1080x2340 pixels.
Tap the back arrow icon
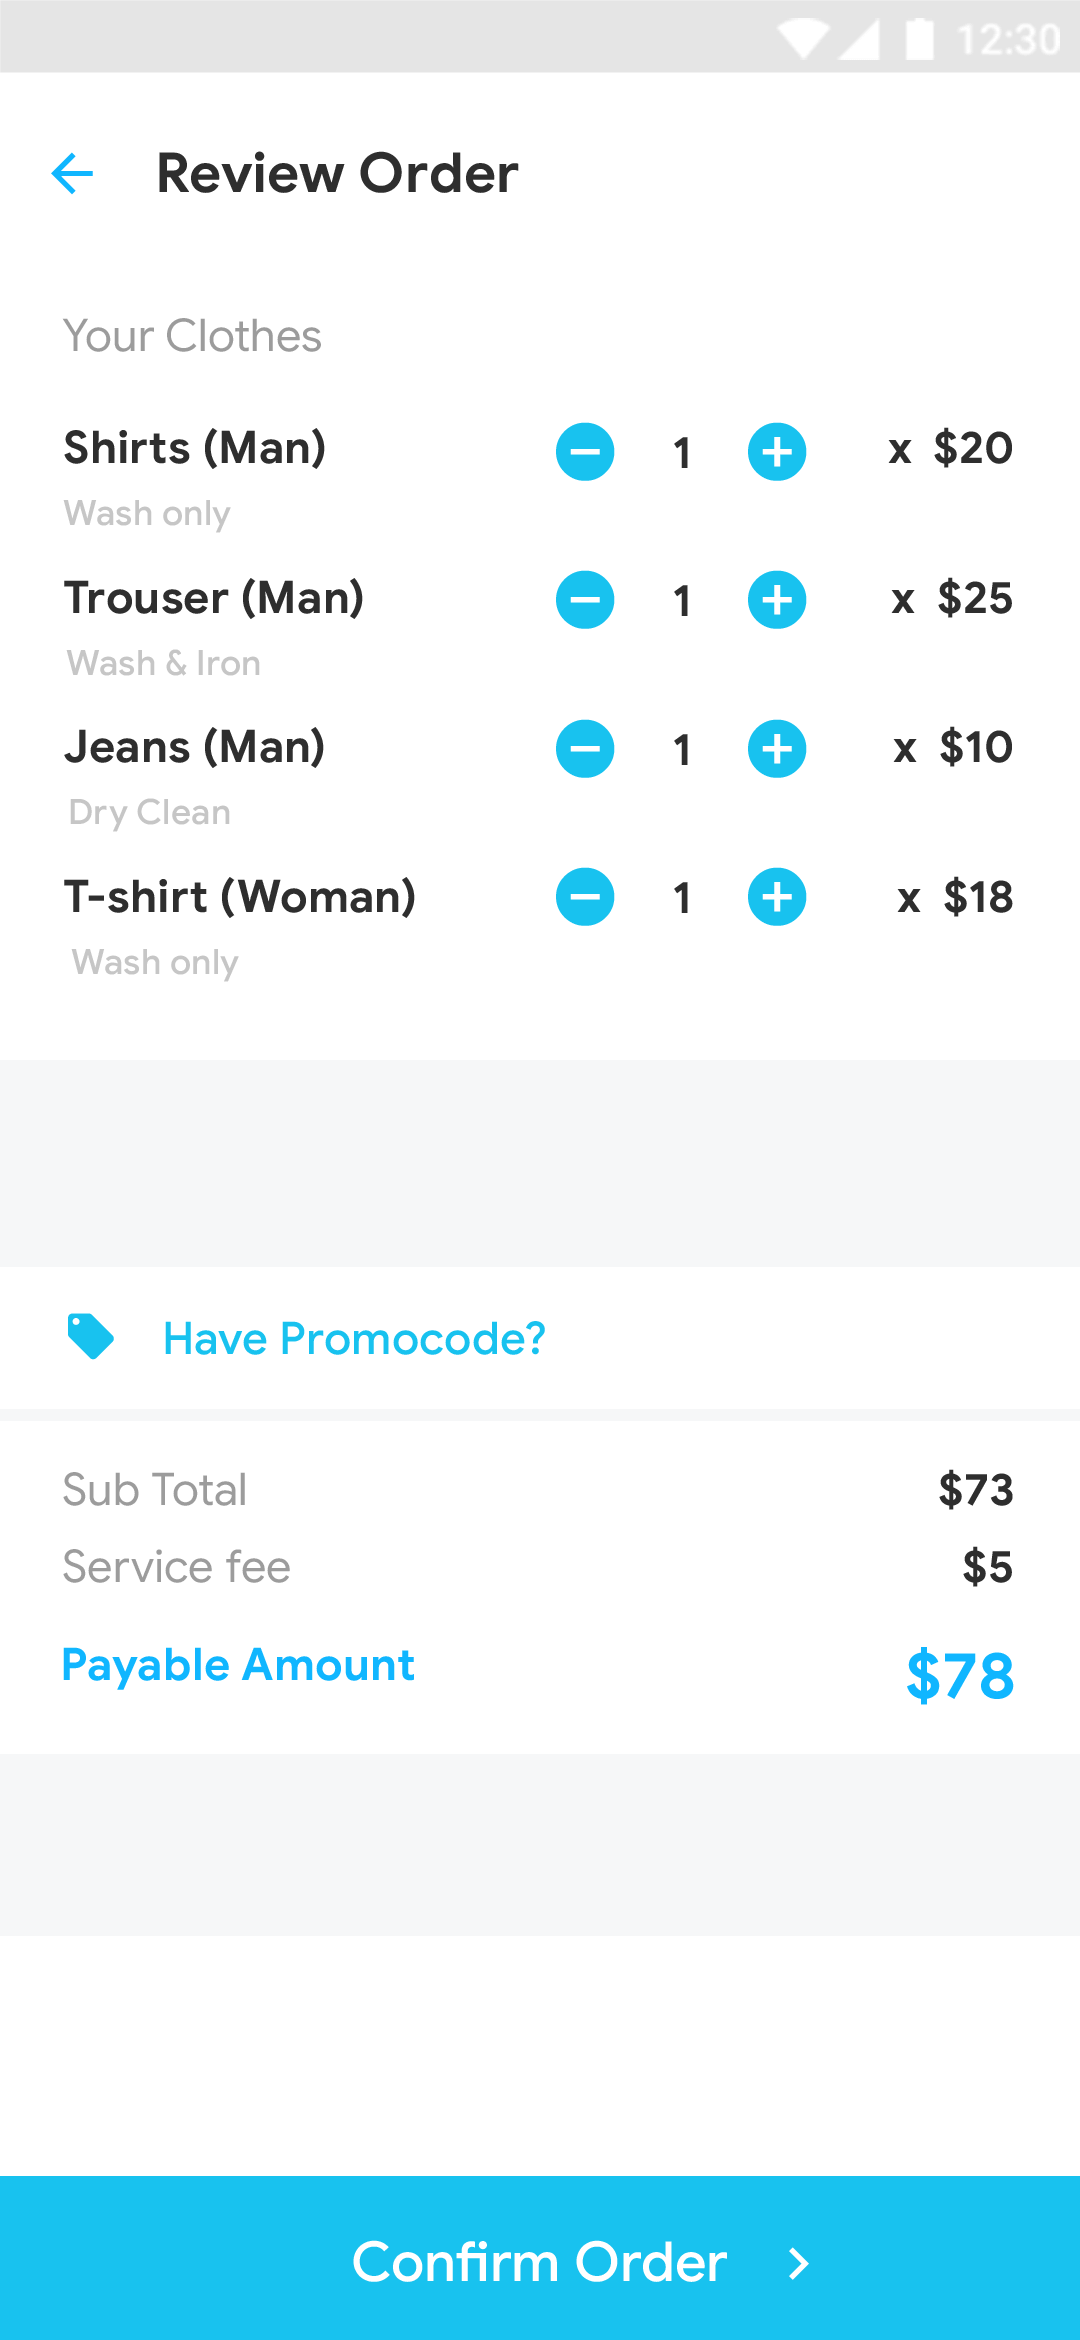[x=73, y=174]
